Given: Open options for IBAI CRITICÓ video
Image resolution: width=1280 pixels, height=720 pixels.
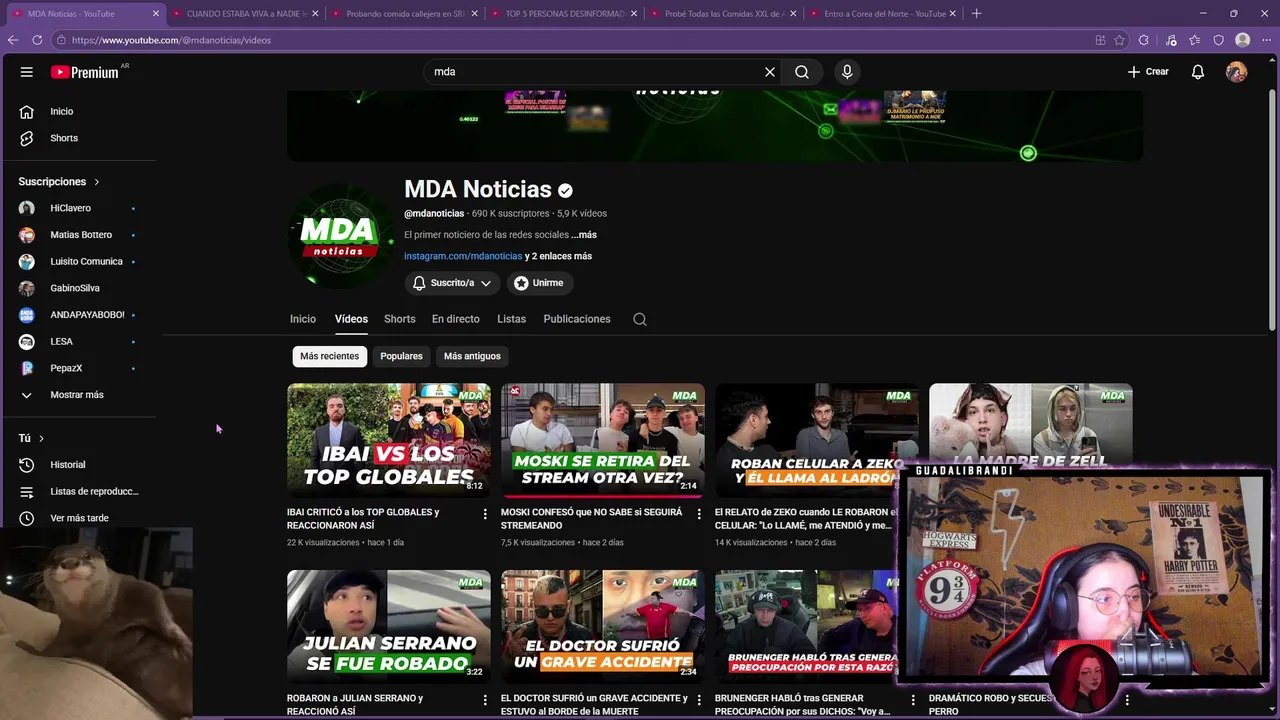Looking at the screenshot, I should [x=485, y=513].
